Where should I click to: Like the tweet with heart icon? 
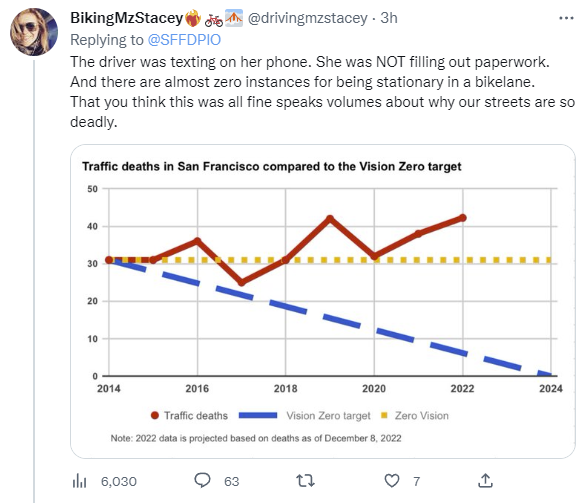tap(392, 481)
